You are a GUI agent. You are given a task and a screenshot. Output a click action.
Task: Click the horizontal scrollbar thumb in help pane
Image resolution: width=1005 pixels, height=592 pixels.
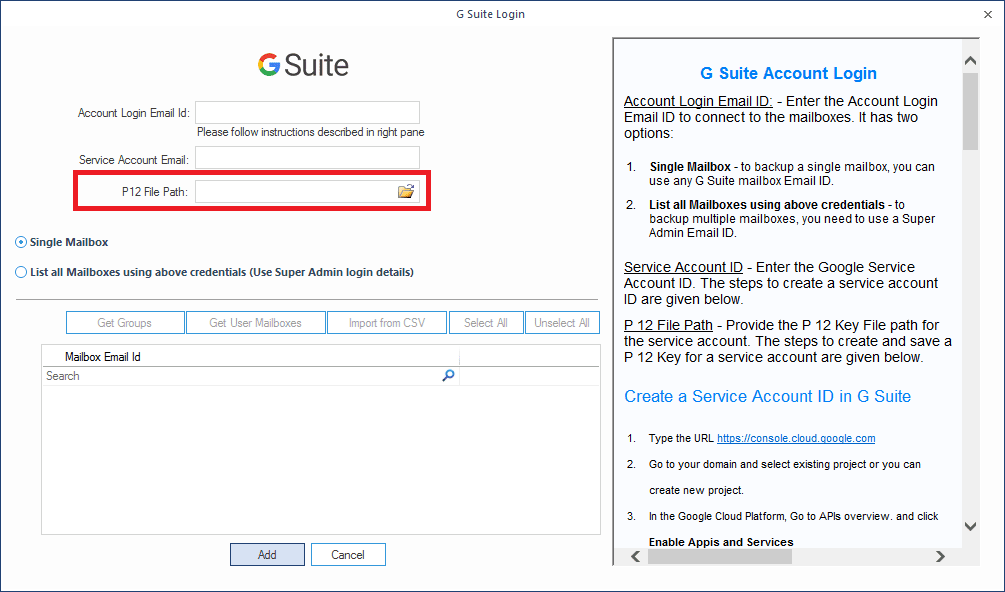click(720, 556)
